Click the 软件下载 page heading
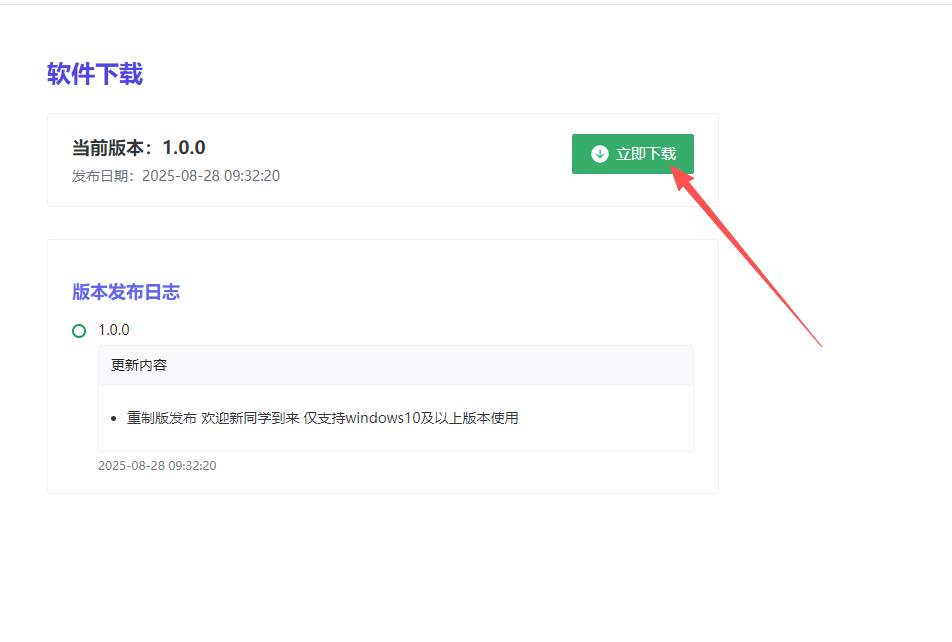This screenshot has height=642, width=952. pos(95,74)
